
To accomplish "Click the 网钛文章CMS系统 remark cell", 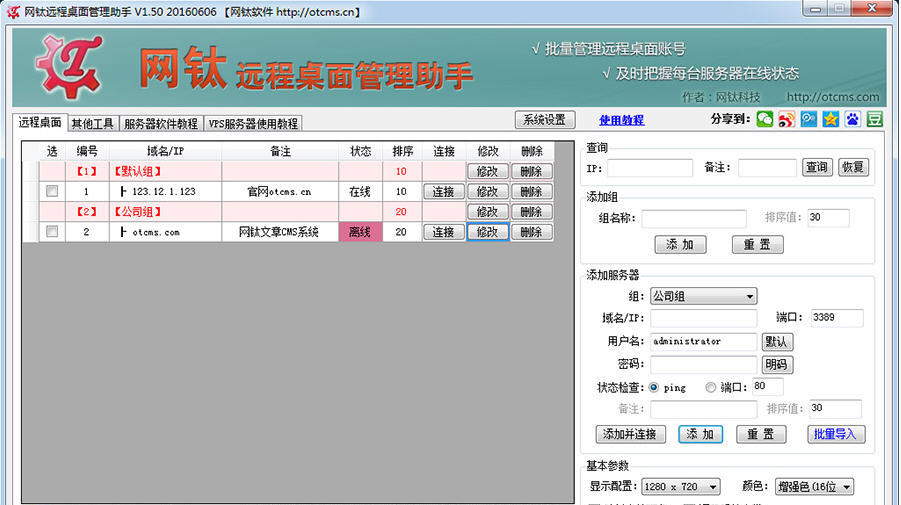I will [280, 232].
